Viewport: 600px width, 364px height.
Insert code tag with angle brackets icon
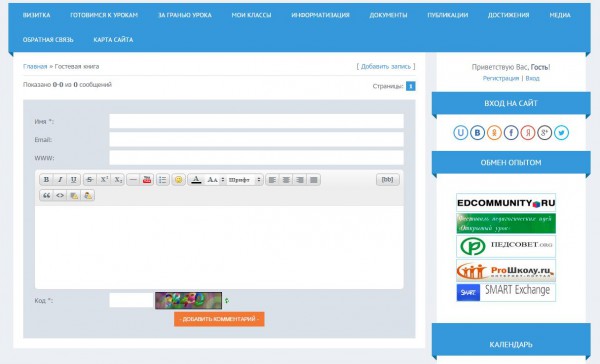point(60,196)
